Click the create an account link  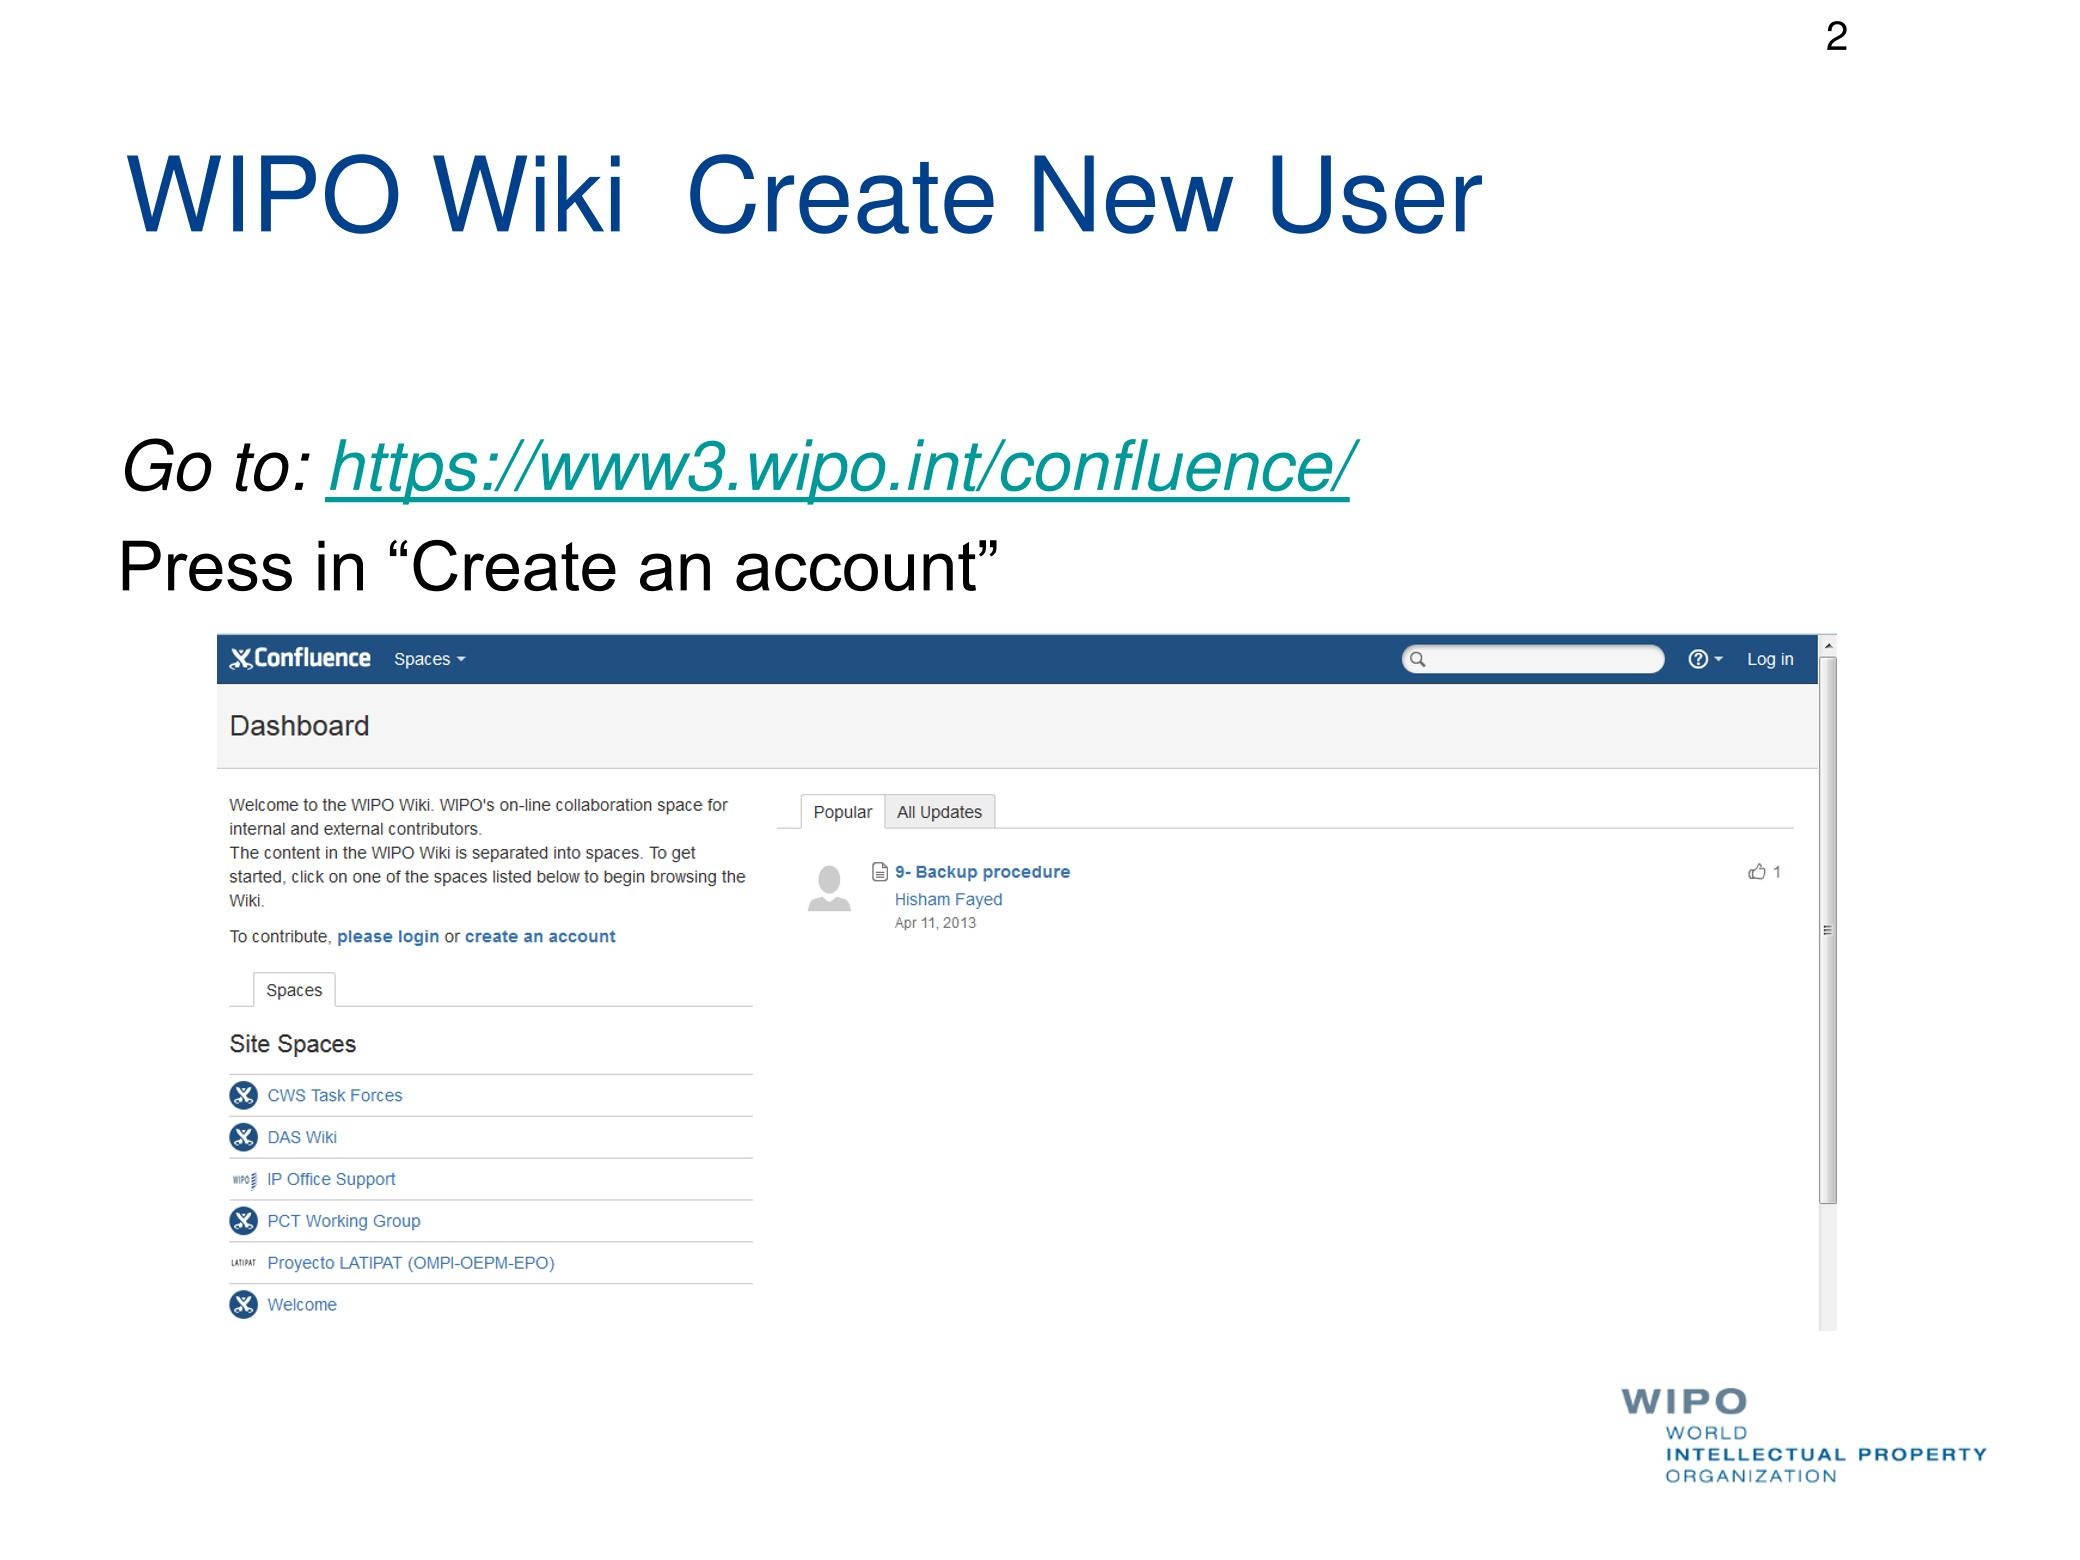pyautogui.click(x=540, y=937)
